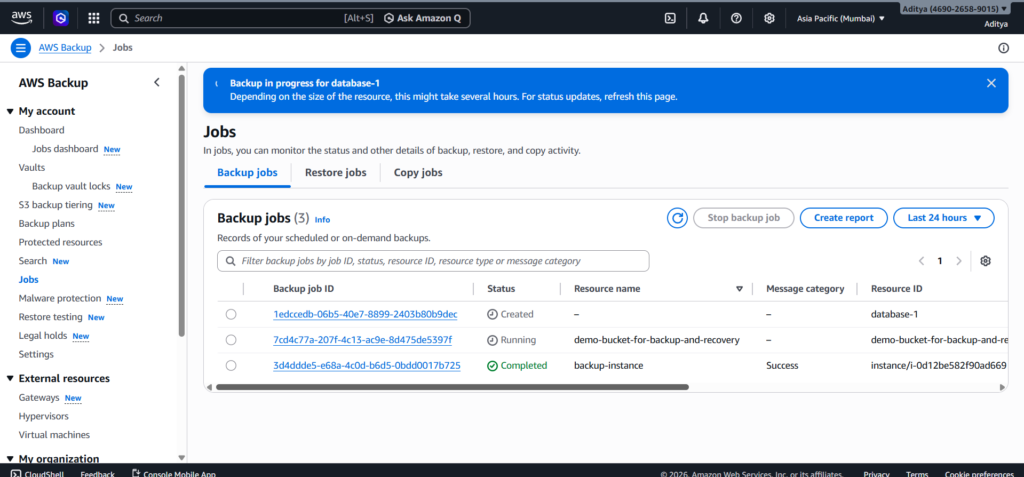Select the radio button for Running job

click(231, 340)
